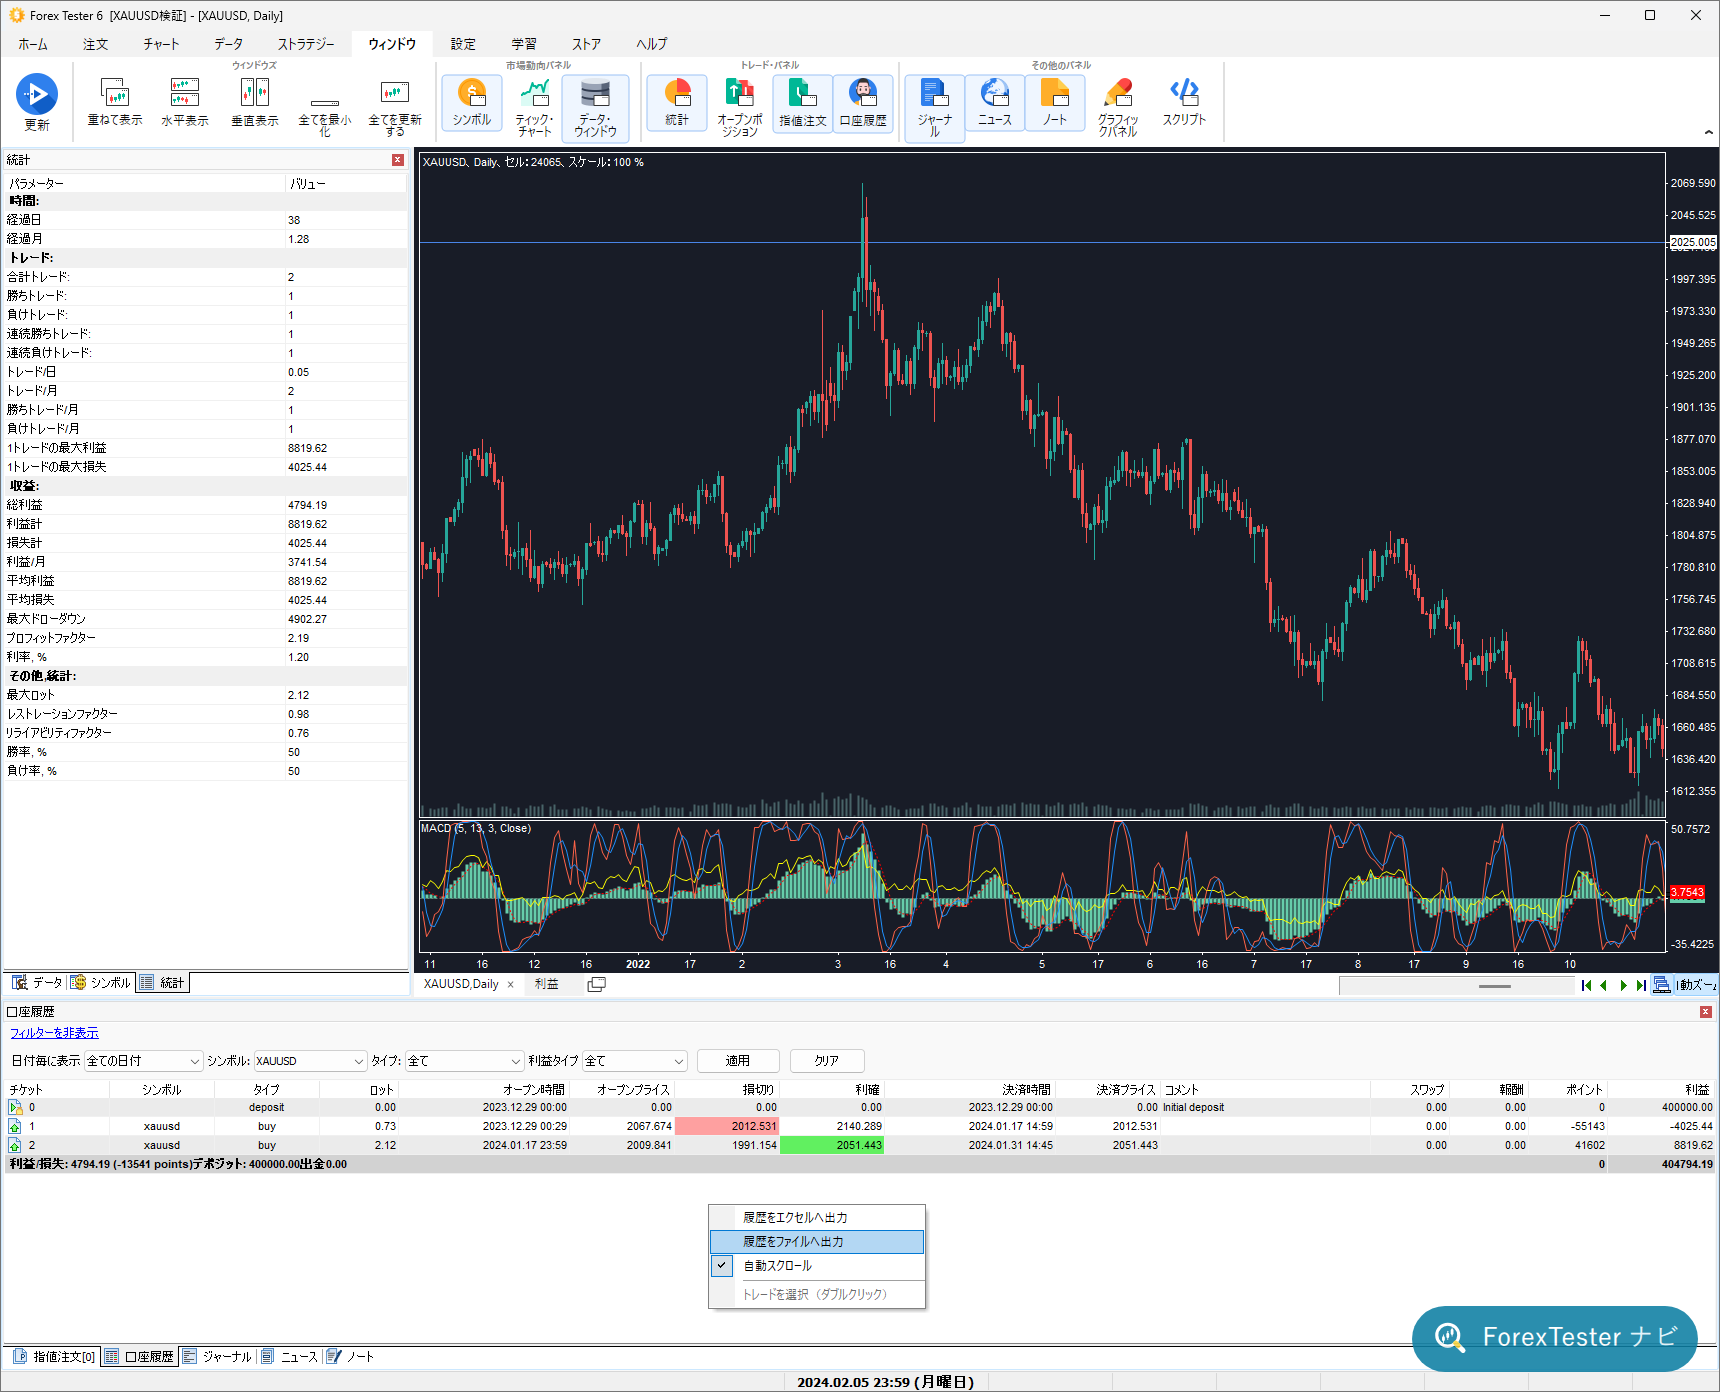Choose 履歴をファイルへ出力 menu entry

click(x=816, y=1241)
